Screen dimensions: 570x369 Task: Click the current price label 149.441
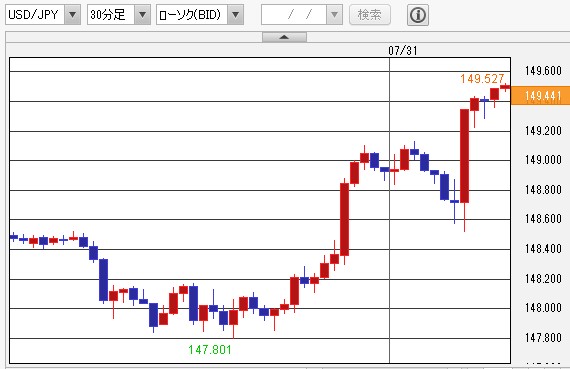tap(541, 96)
